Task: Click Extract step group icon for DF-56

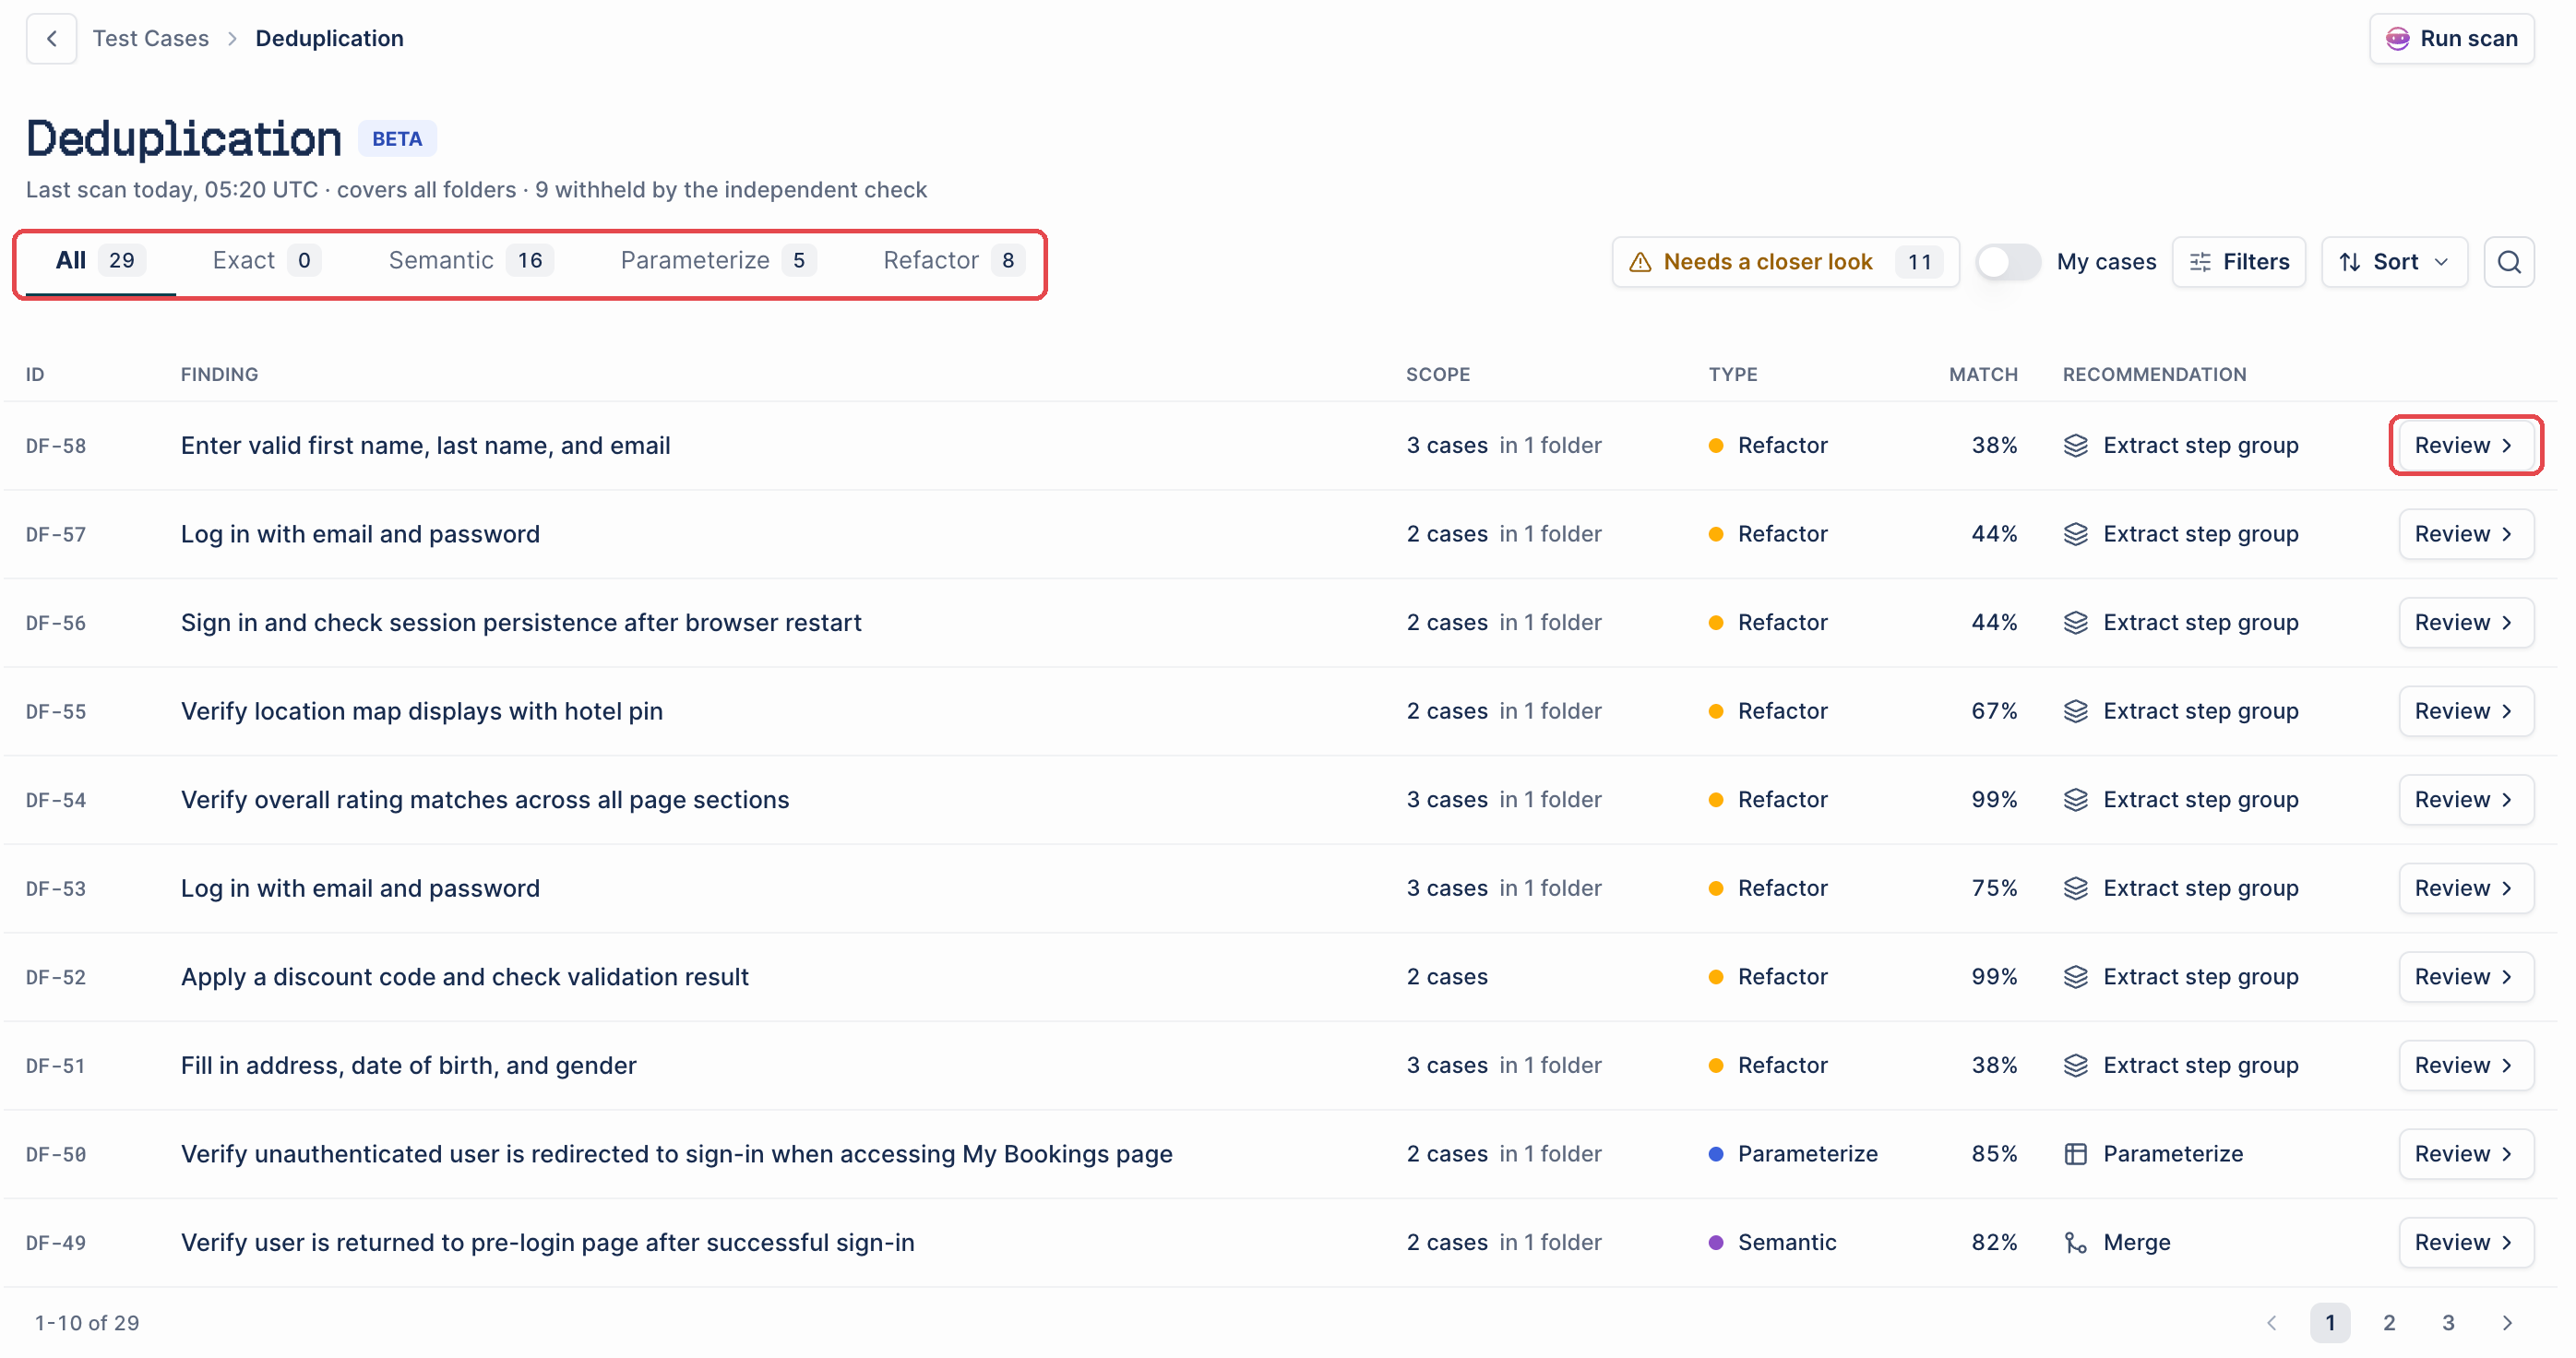Action: (x=2075, y=622)
